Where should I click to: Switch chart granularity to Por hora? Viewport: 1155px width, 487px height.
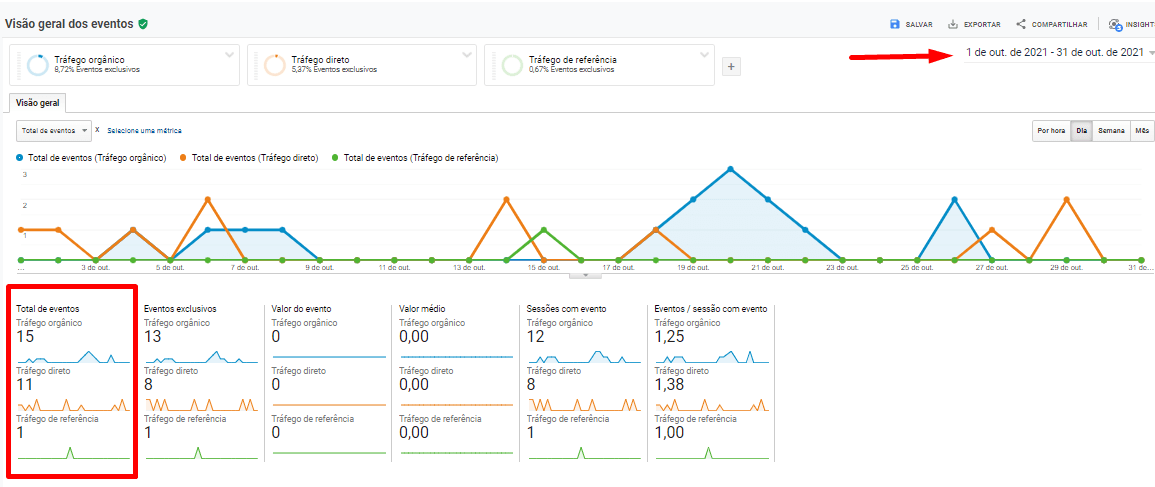(1050, 131)
